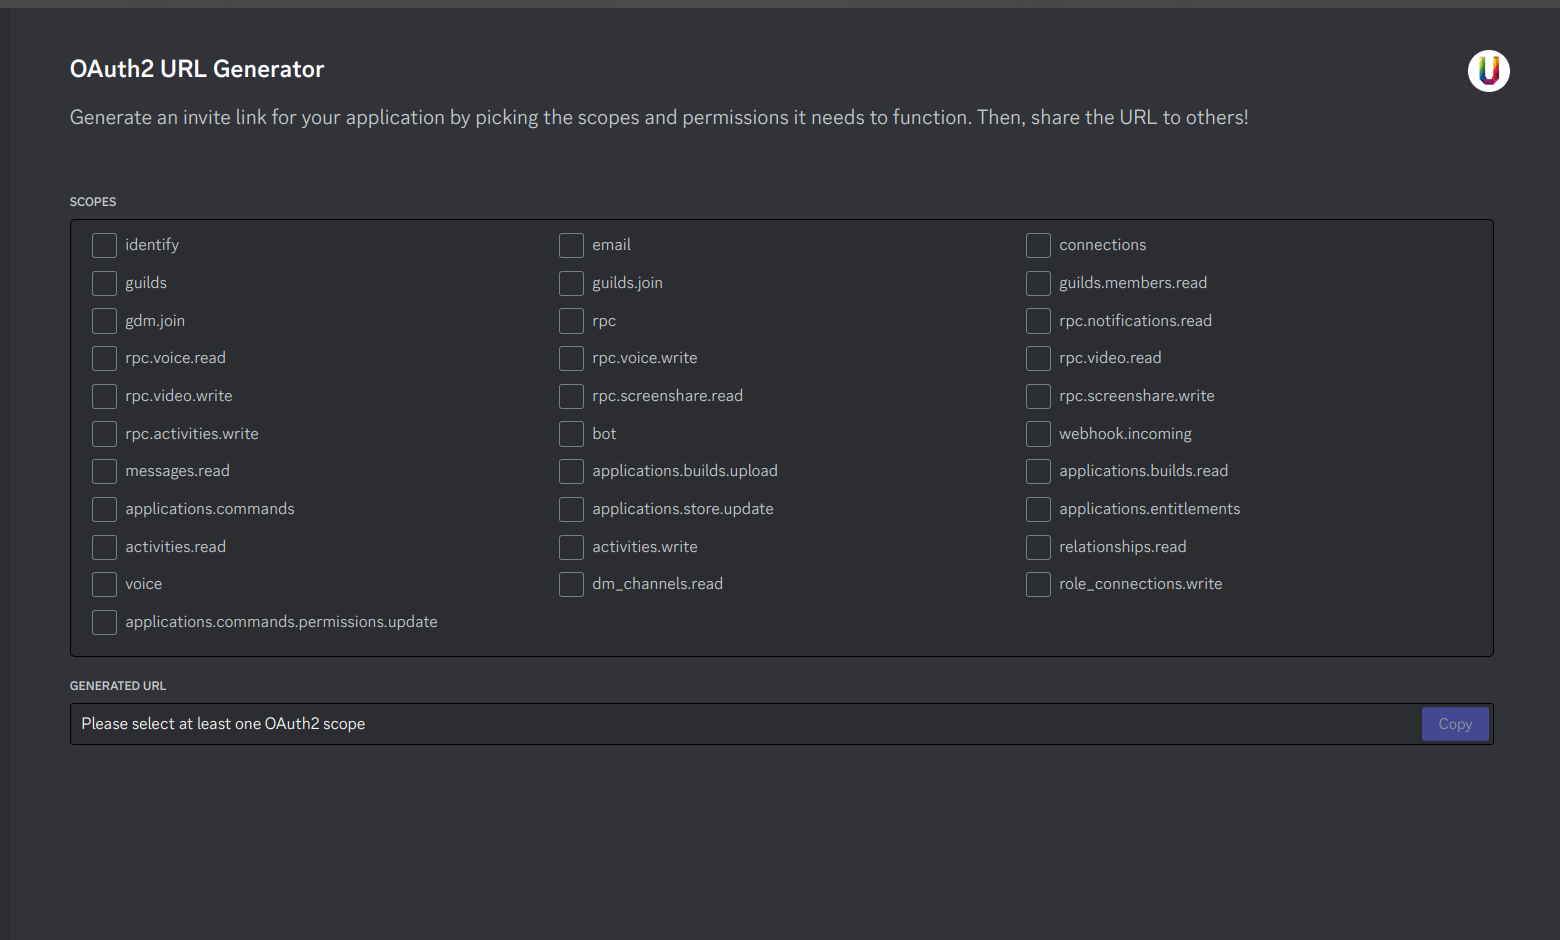Check the gdm.join scope

click(104, 321)
